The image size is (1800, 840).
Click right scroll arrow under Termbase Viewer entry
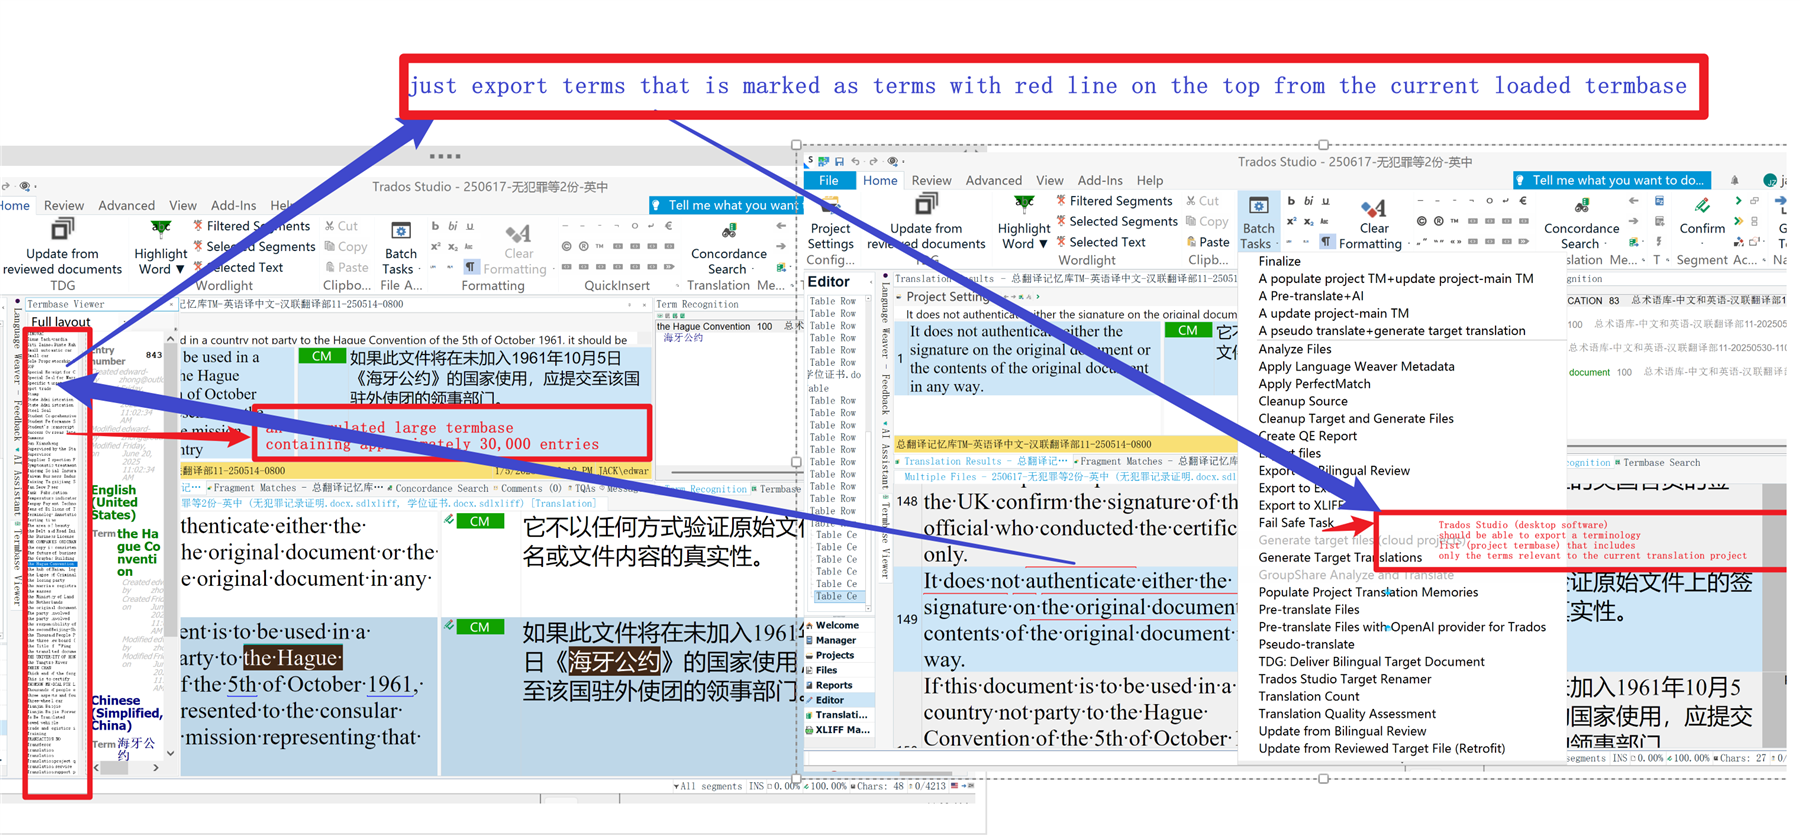tap(155, 768)
